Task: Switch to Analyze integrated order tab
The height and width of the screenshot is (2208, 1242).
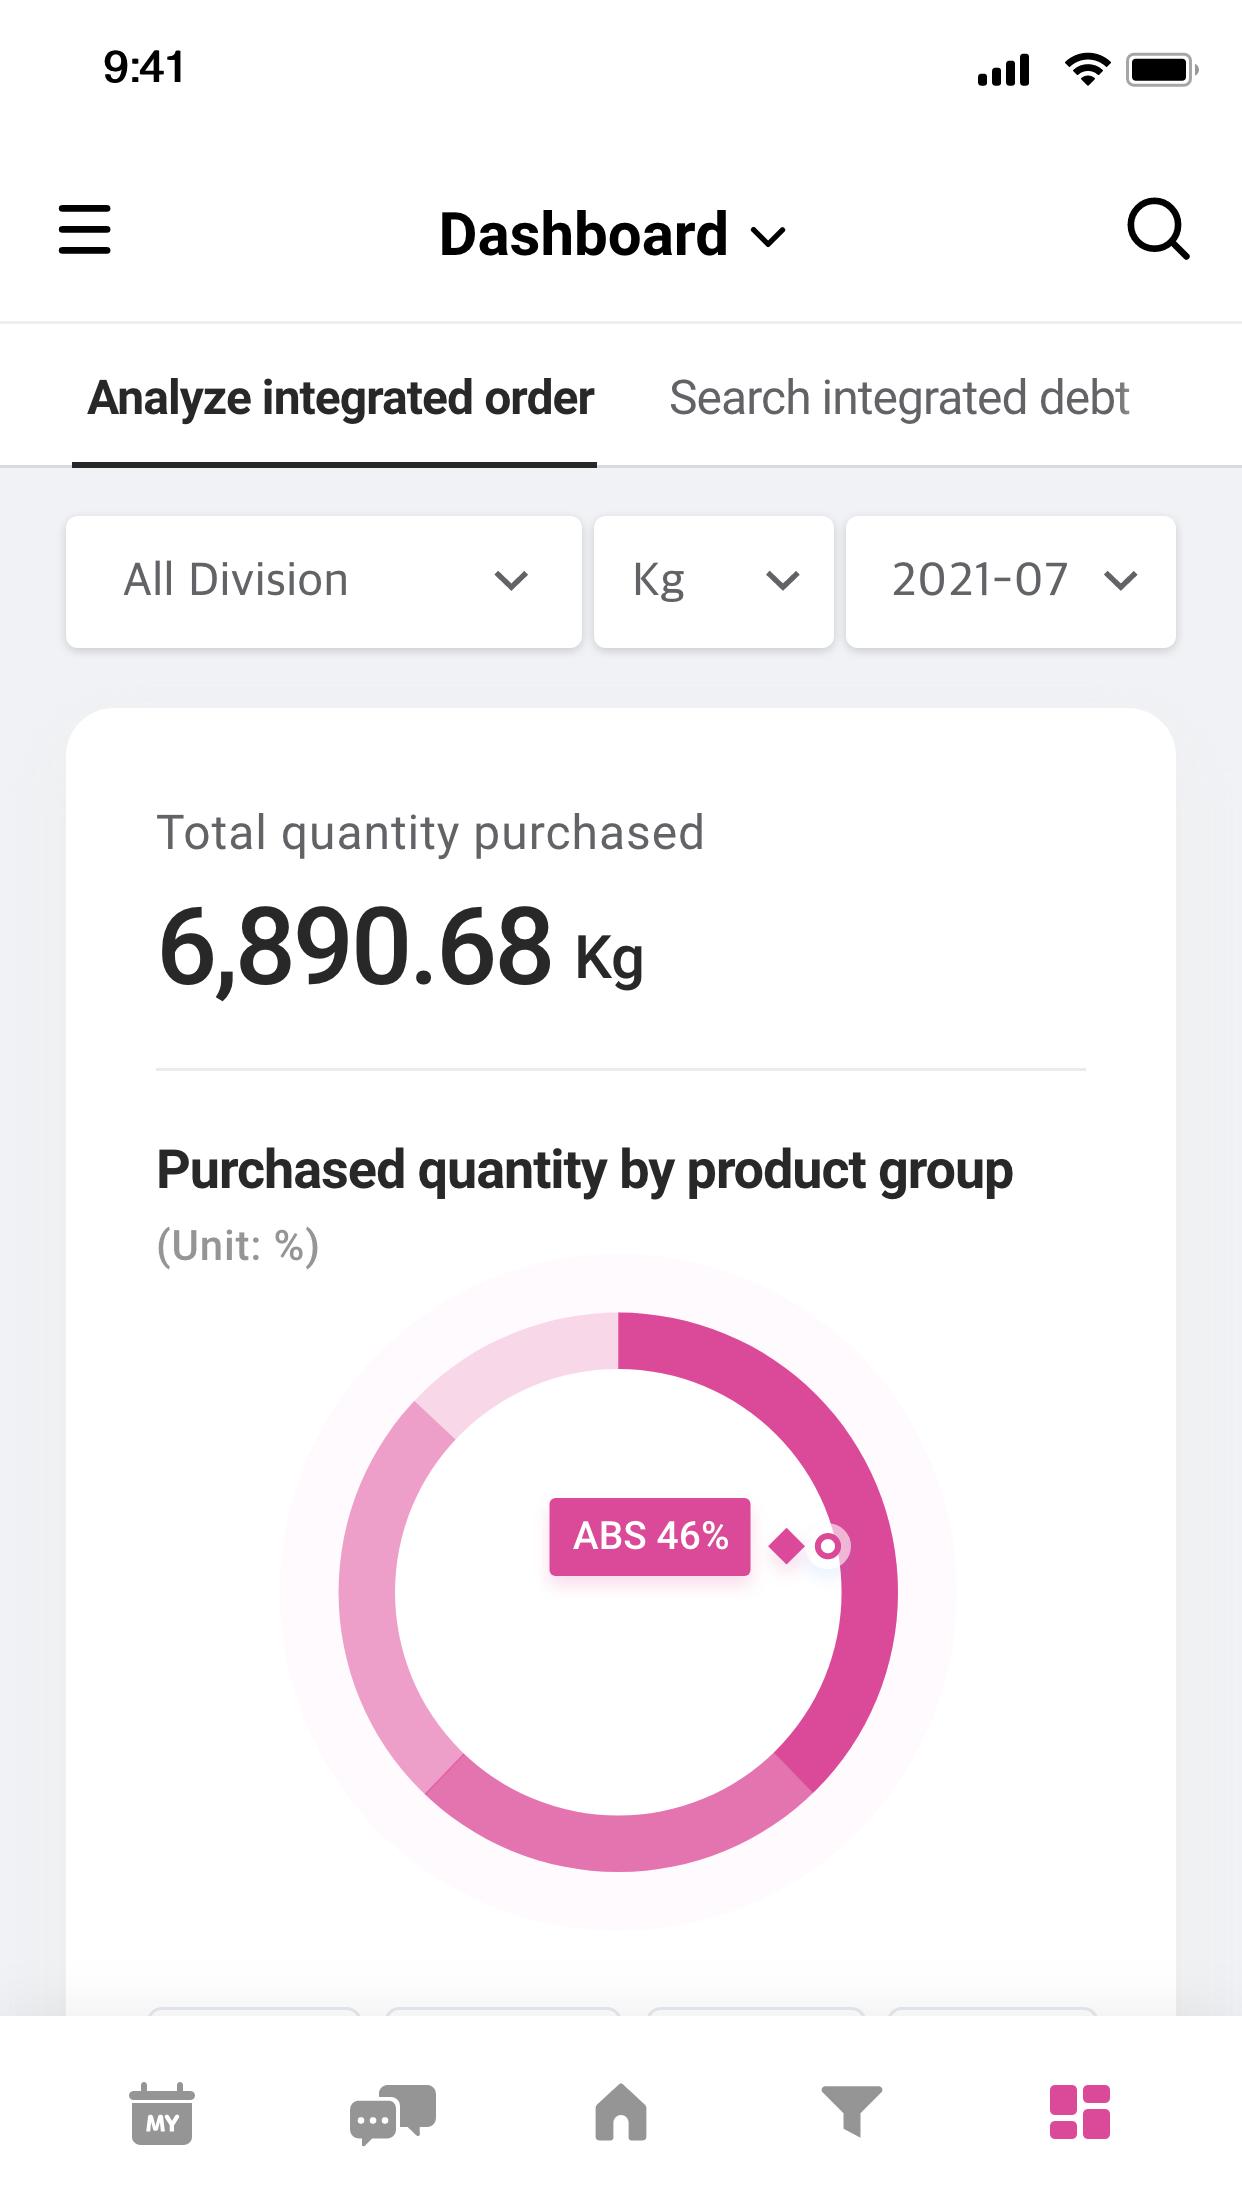Action: 340,398
